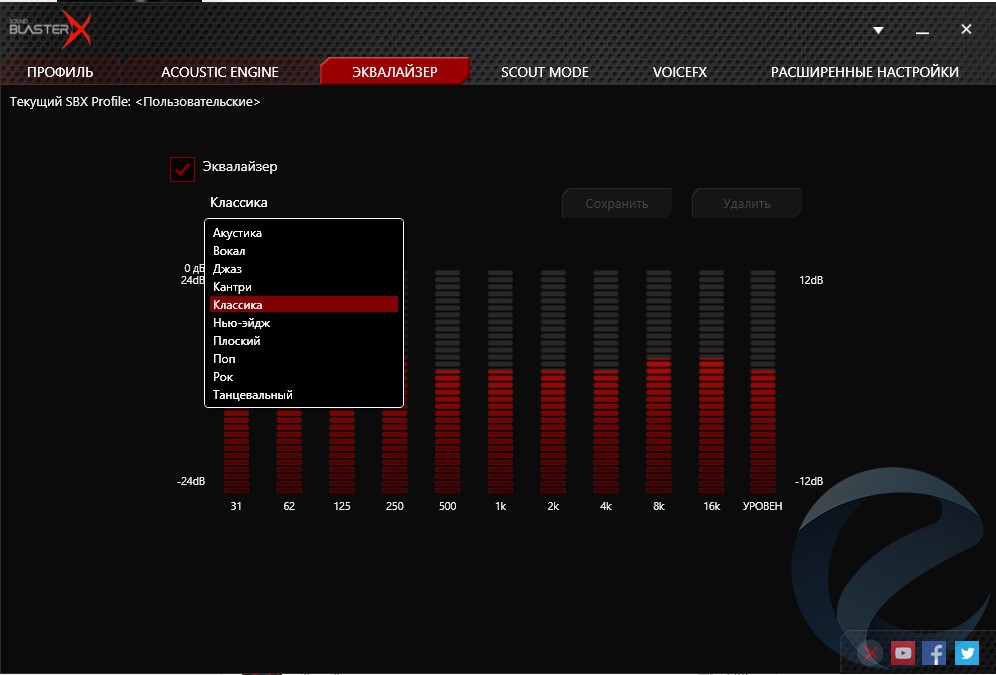Switch to the ПРОФИЛЬ tab

[x=60, y=72]
